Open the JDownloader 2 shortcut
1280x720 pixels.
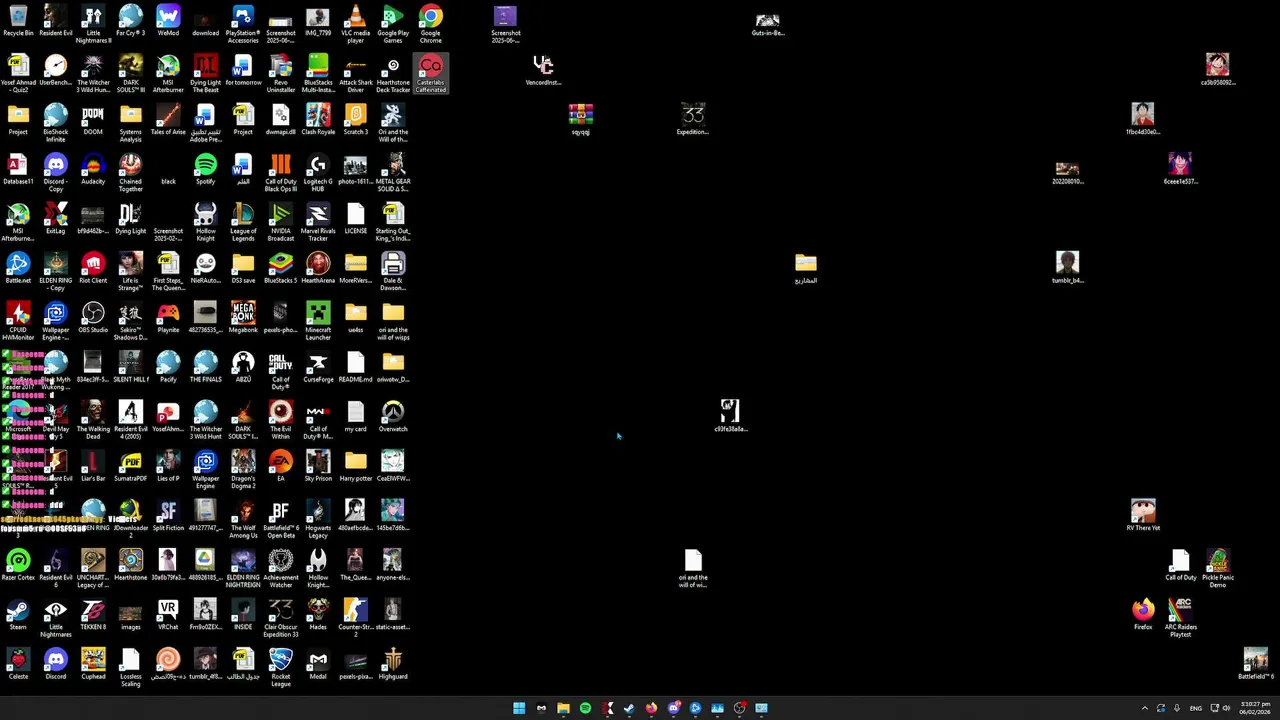(130, 520)
